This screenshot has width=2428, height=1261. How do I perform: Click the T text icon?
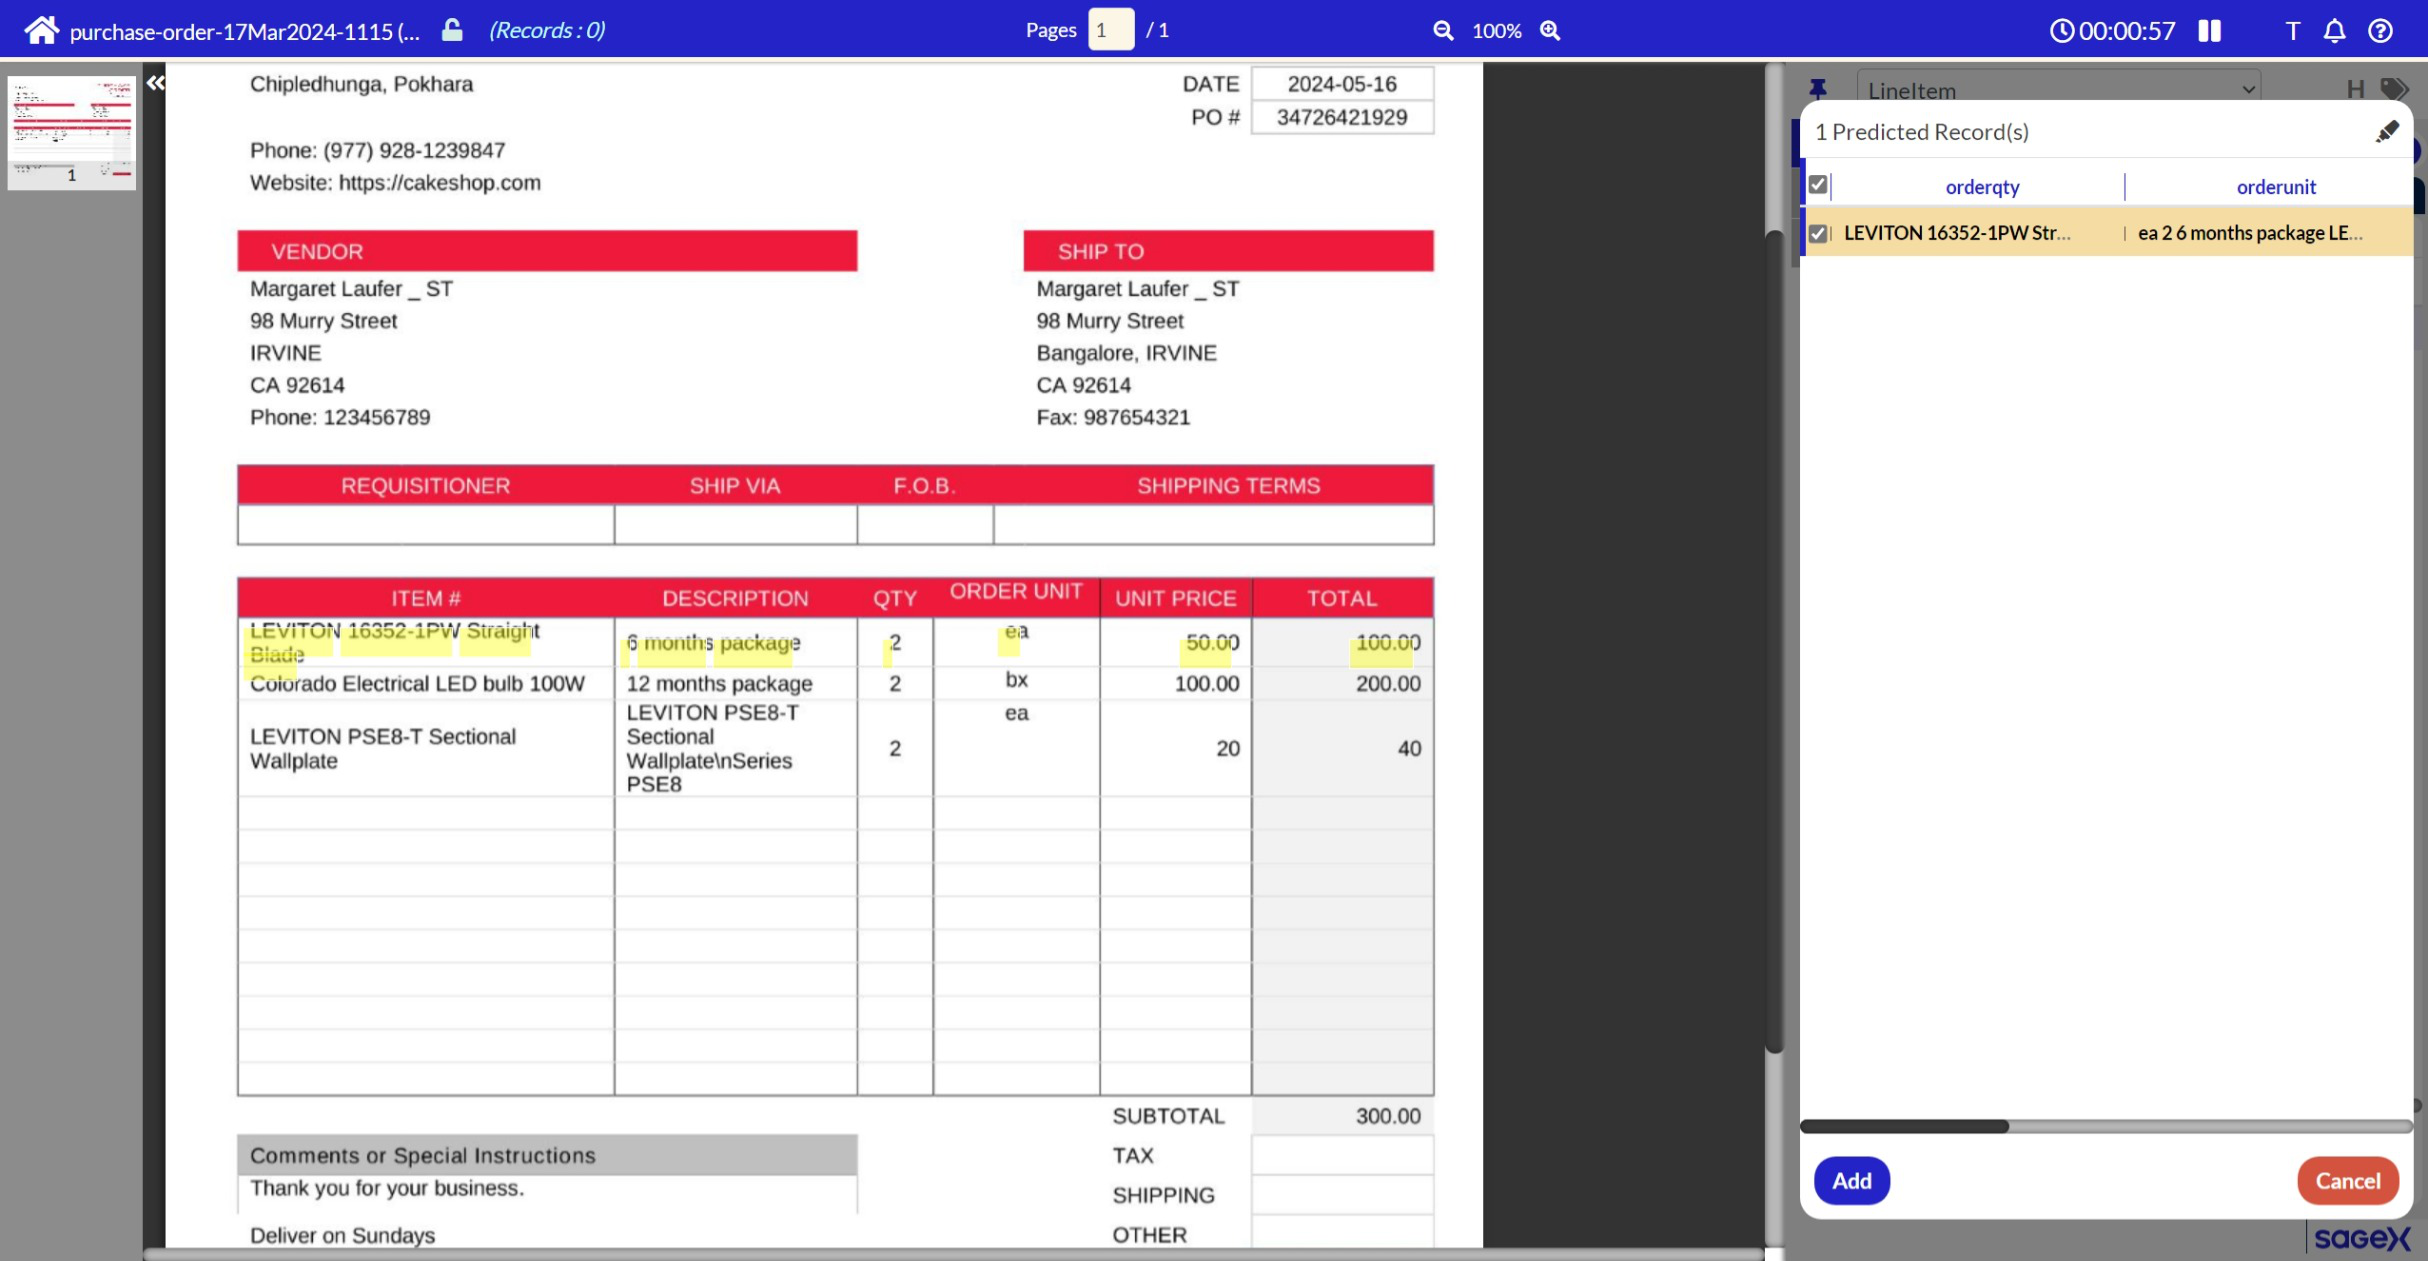pyautogui.click(x=2292, y=30)
